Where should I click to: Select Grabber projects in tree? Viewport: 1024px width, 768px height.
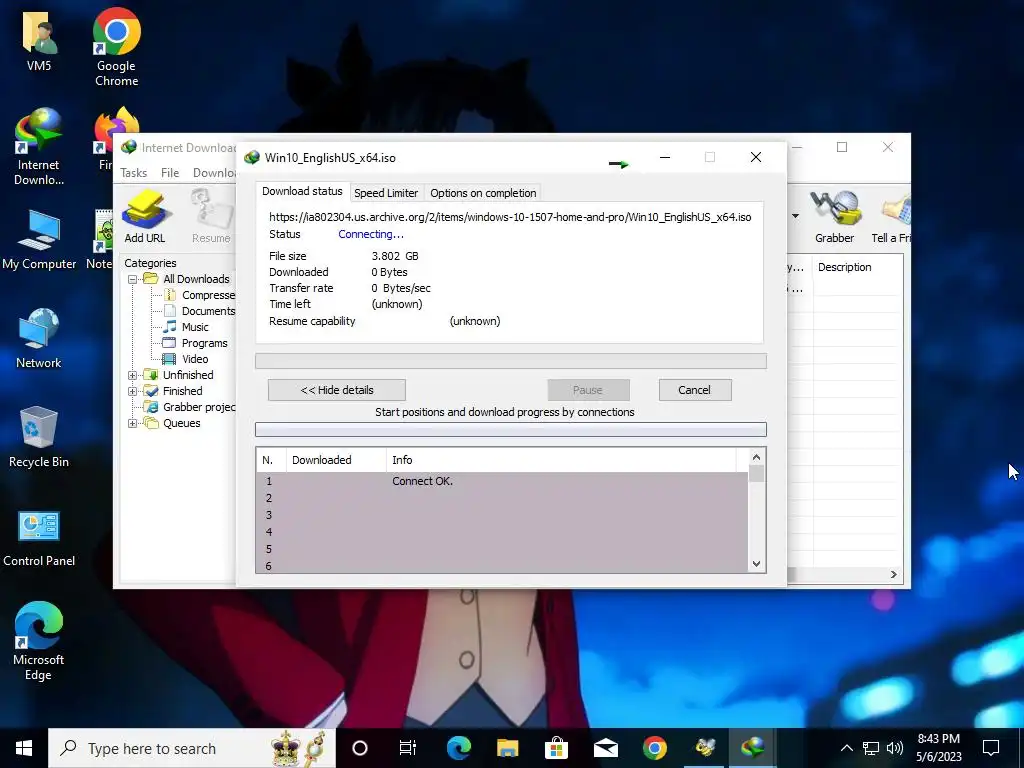click(x=189, y=407)
